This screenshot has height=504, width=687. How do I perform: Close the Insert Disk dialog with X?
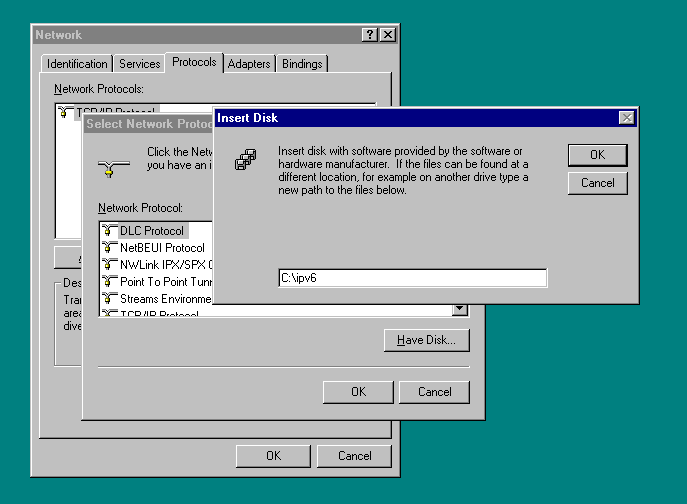point(627,118)
